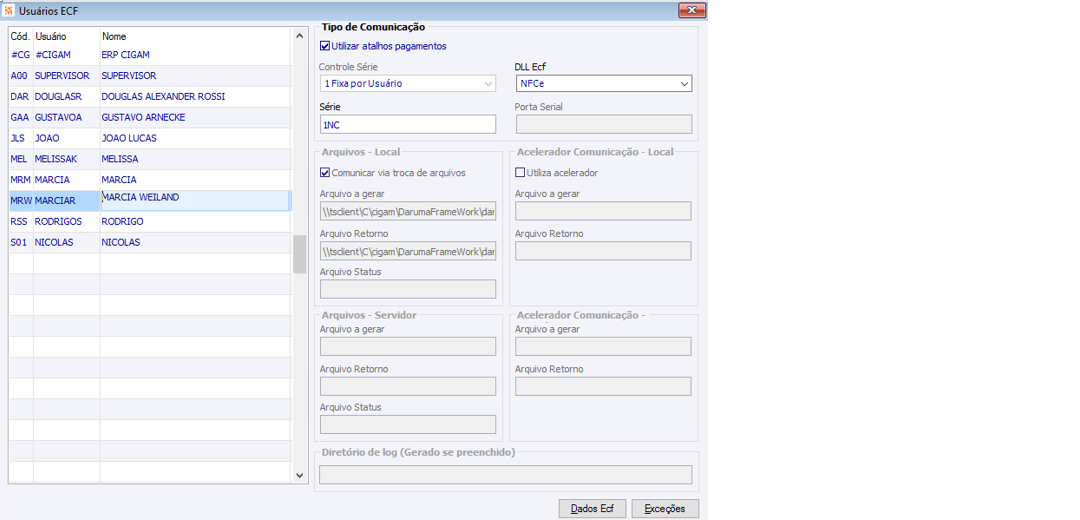Close the Usuários ECF window
1080x520 pixels.
[692, 10]
